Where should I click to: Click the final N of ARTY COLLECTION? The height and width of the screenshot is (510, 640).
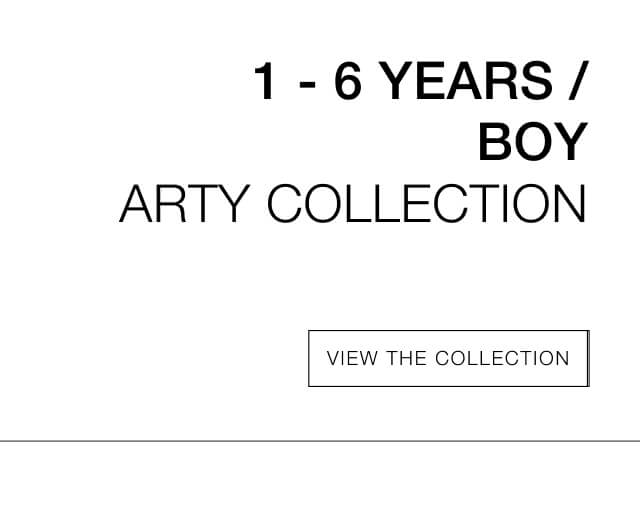(x=572, y=203)
